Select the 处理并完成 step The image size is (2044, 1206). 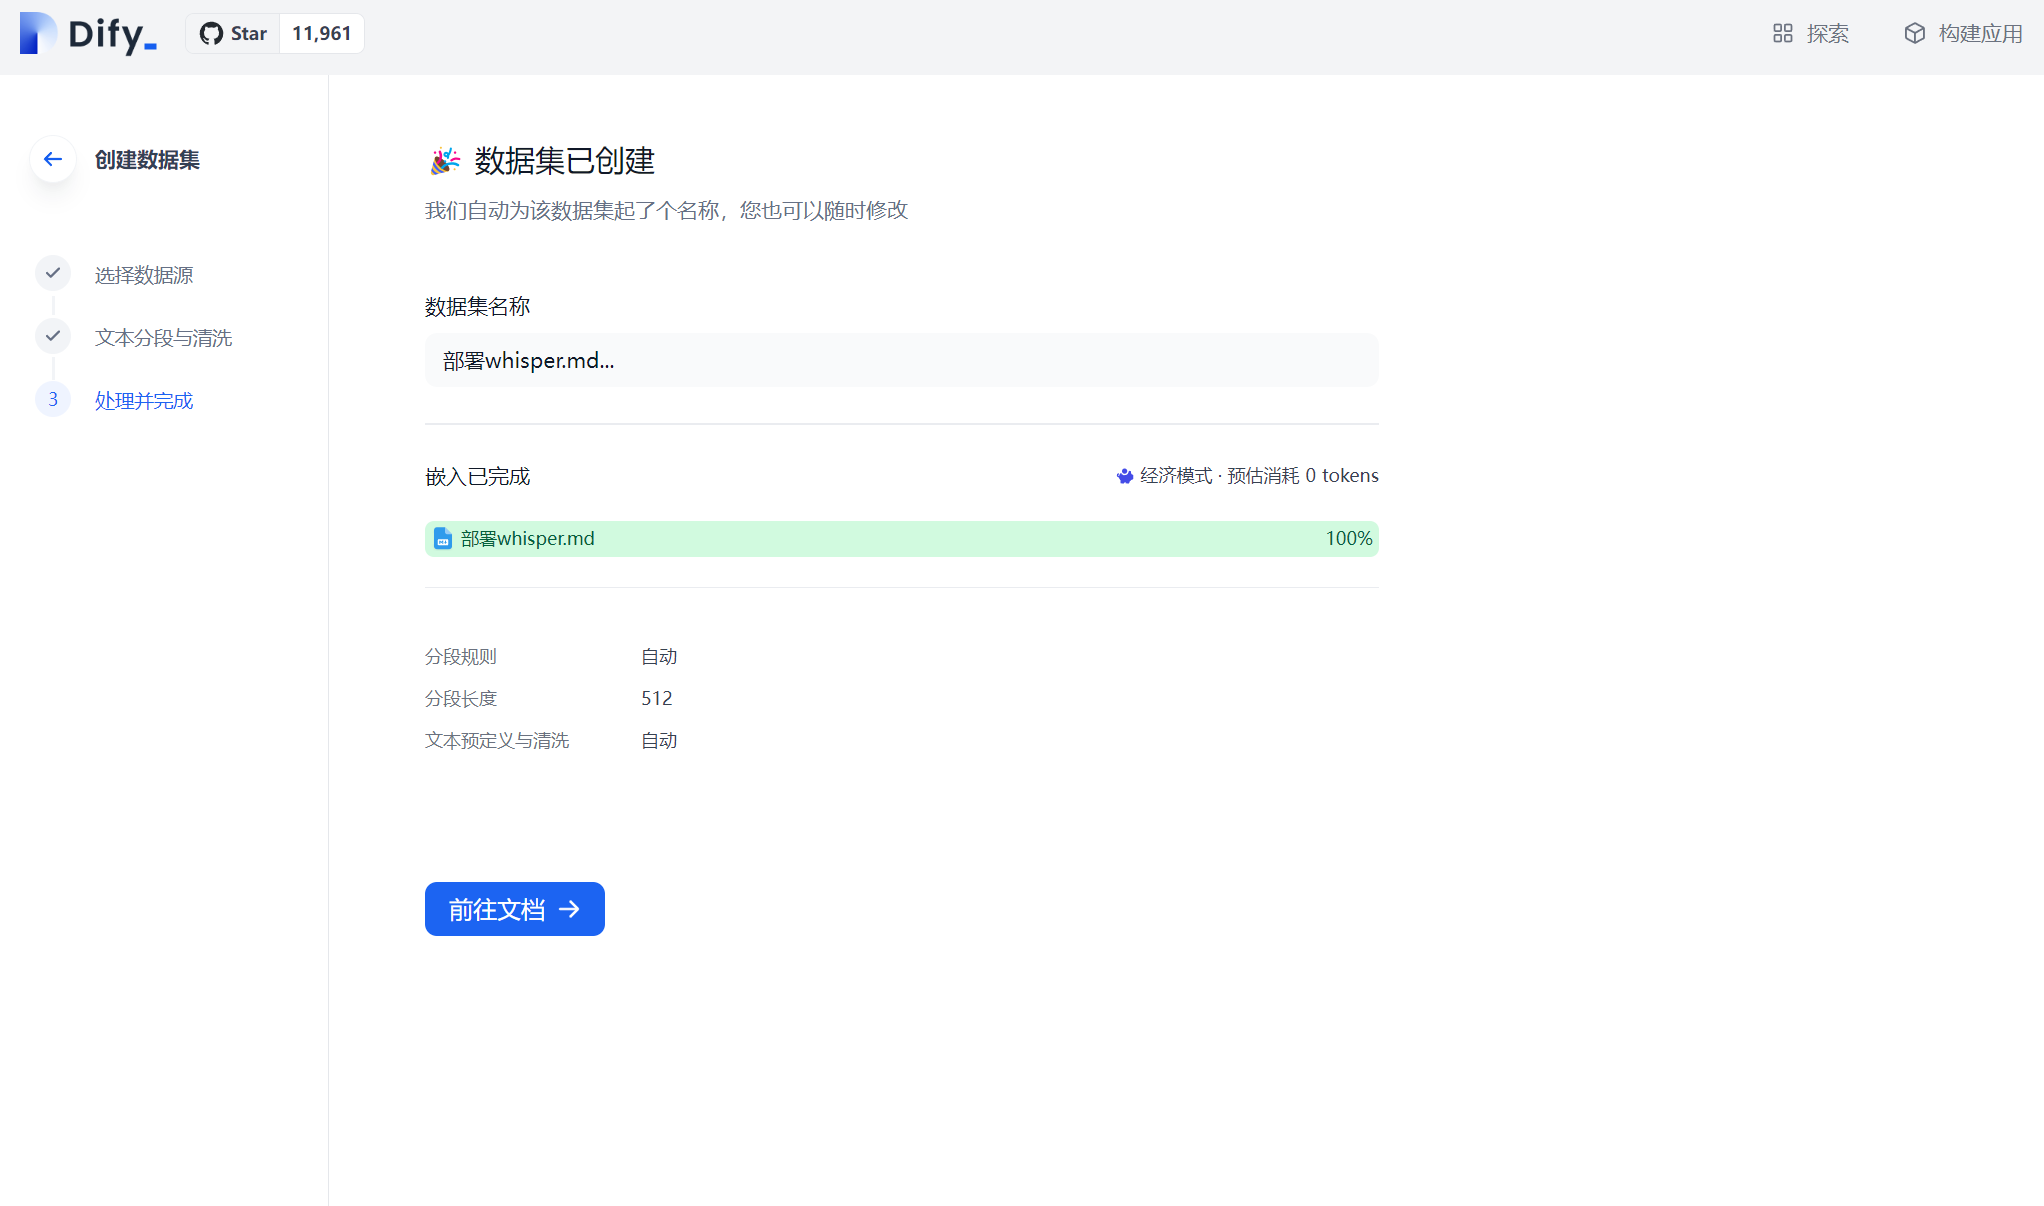[x=144, y=401]
